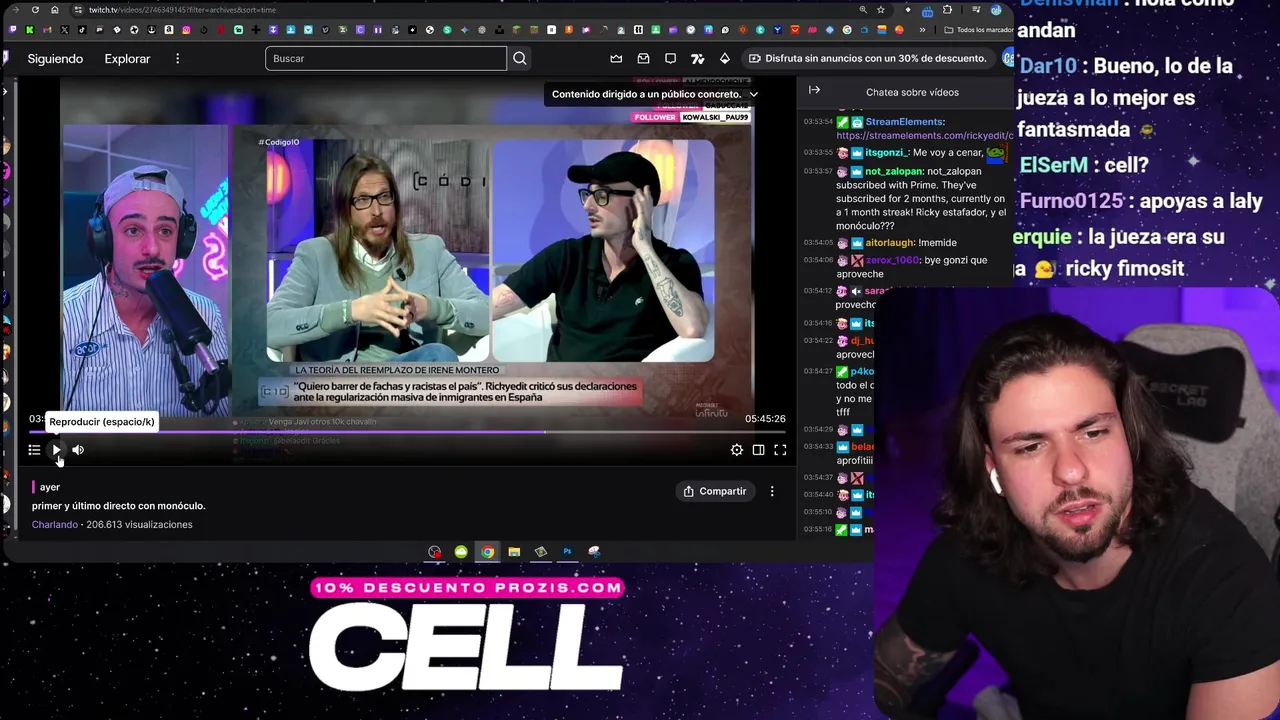Open Prime loot crown icon
1280x720 pixels.
pyautogui.click(x=616, y=59)
